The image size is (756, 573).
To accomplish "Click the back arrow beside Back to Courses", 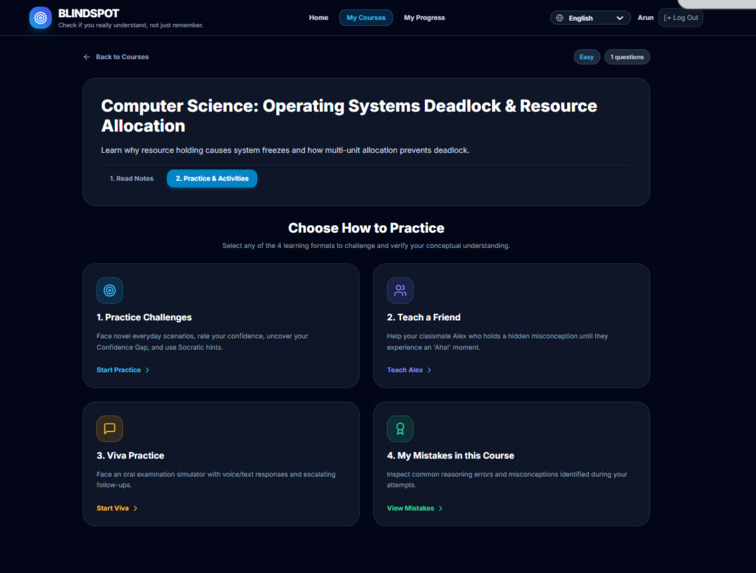I will point(87,57).
